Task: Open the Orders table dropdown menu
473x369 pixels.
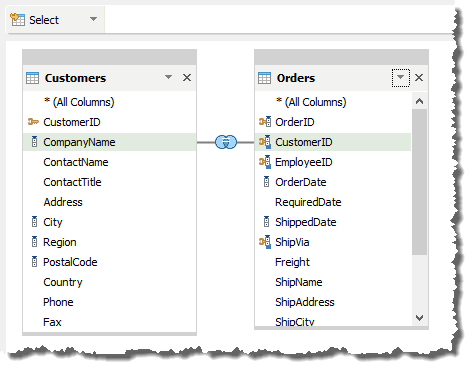Action: (x=400, y=77)
